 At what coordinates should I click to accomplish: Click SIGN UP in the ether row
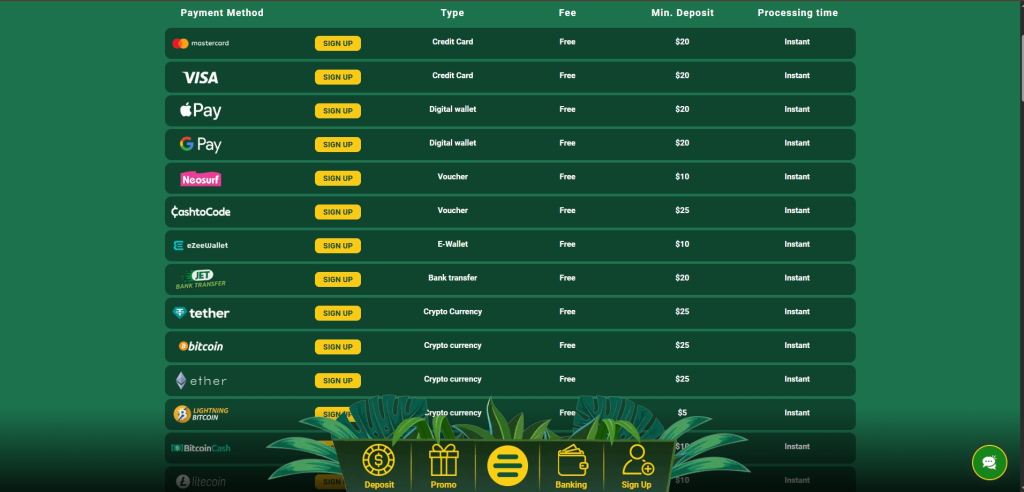click(x=338, y=381)
